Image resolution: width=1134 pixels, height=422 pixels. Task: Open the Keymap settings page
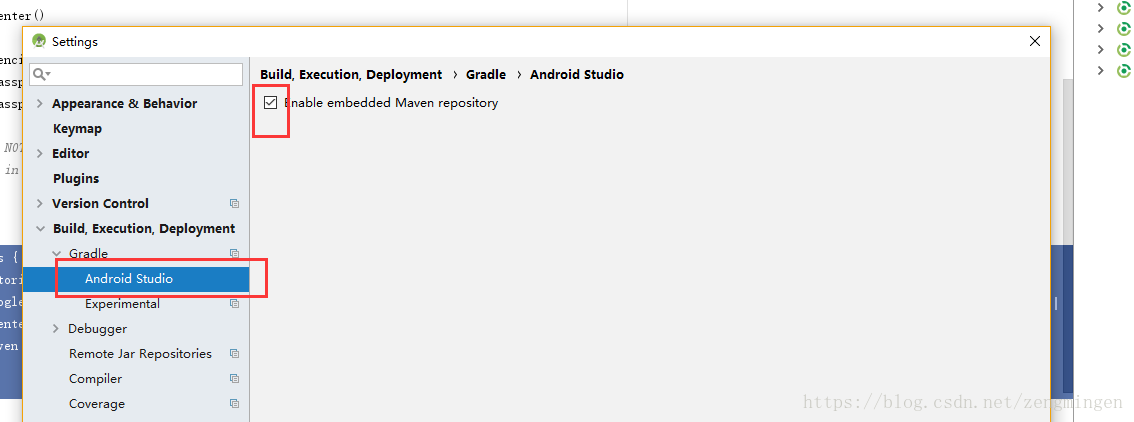pos(77,129)
